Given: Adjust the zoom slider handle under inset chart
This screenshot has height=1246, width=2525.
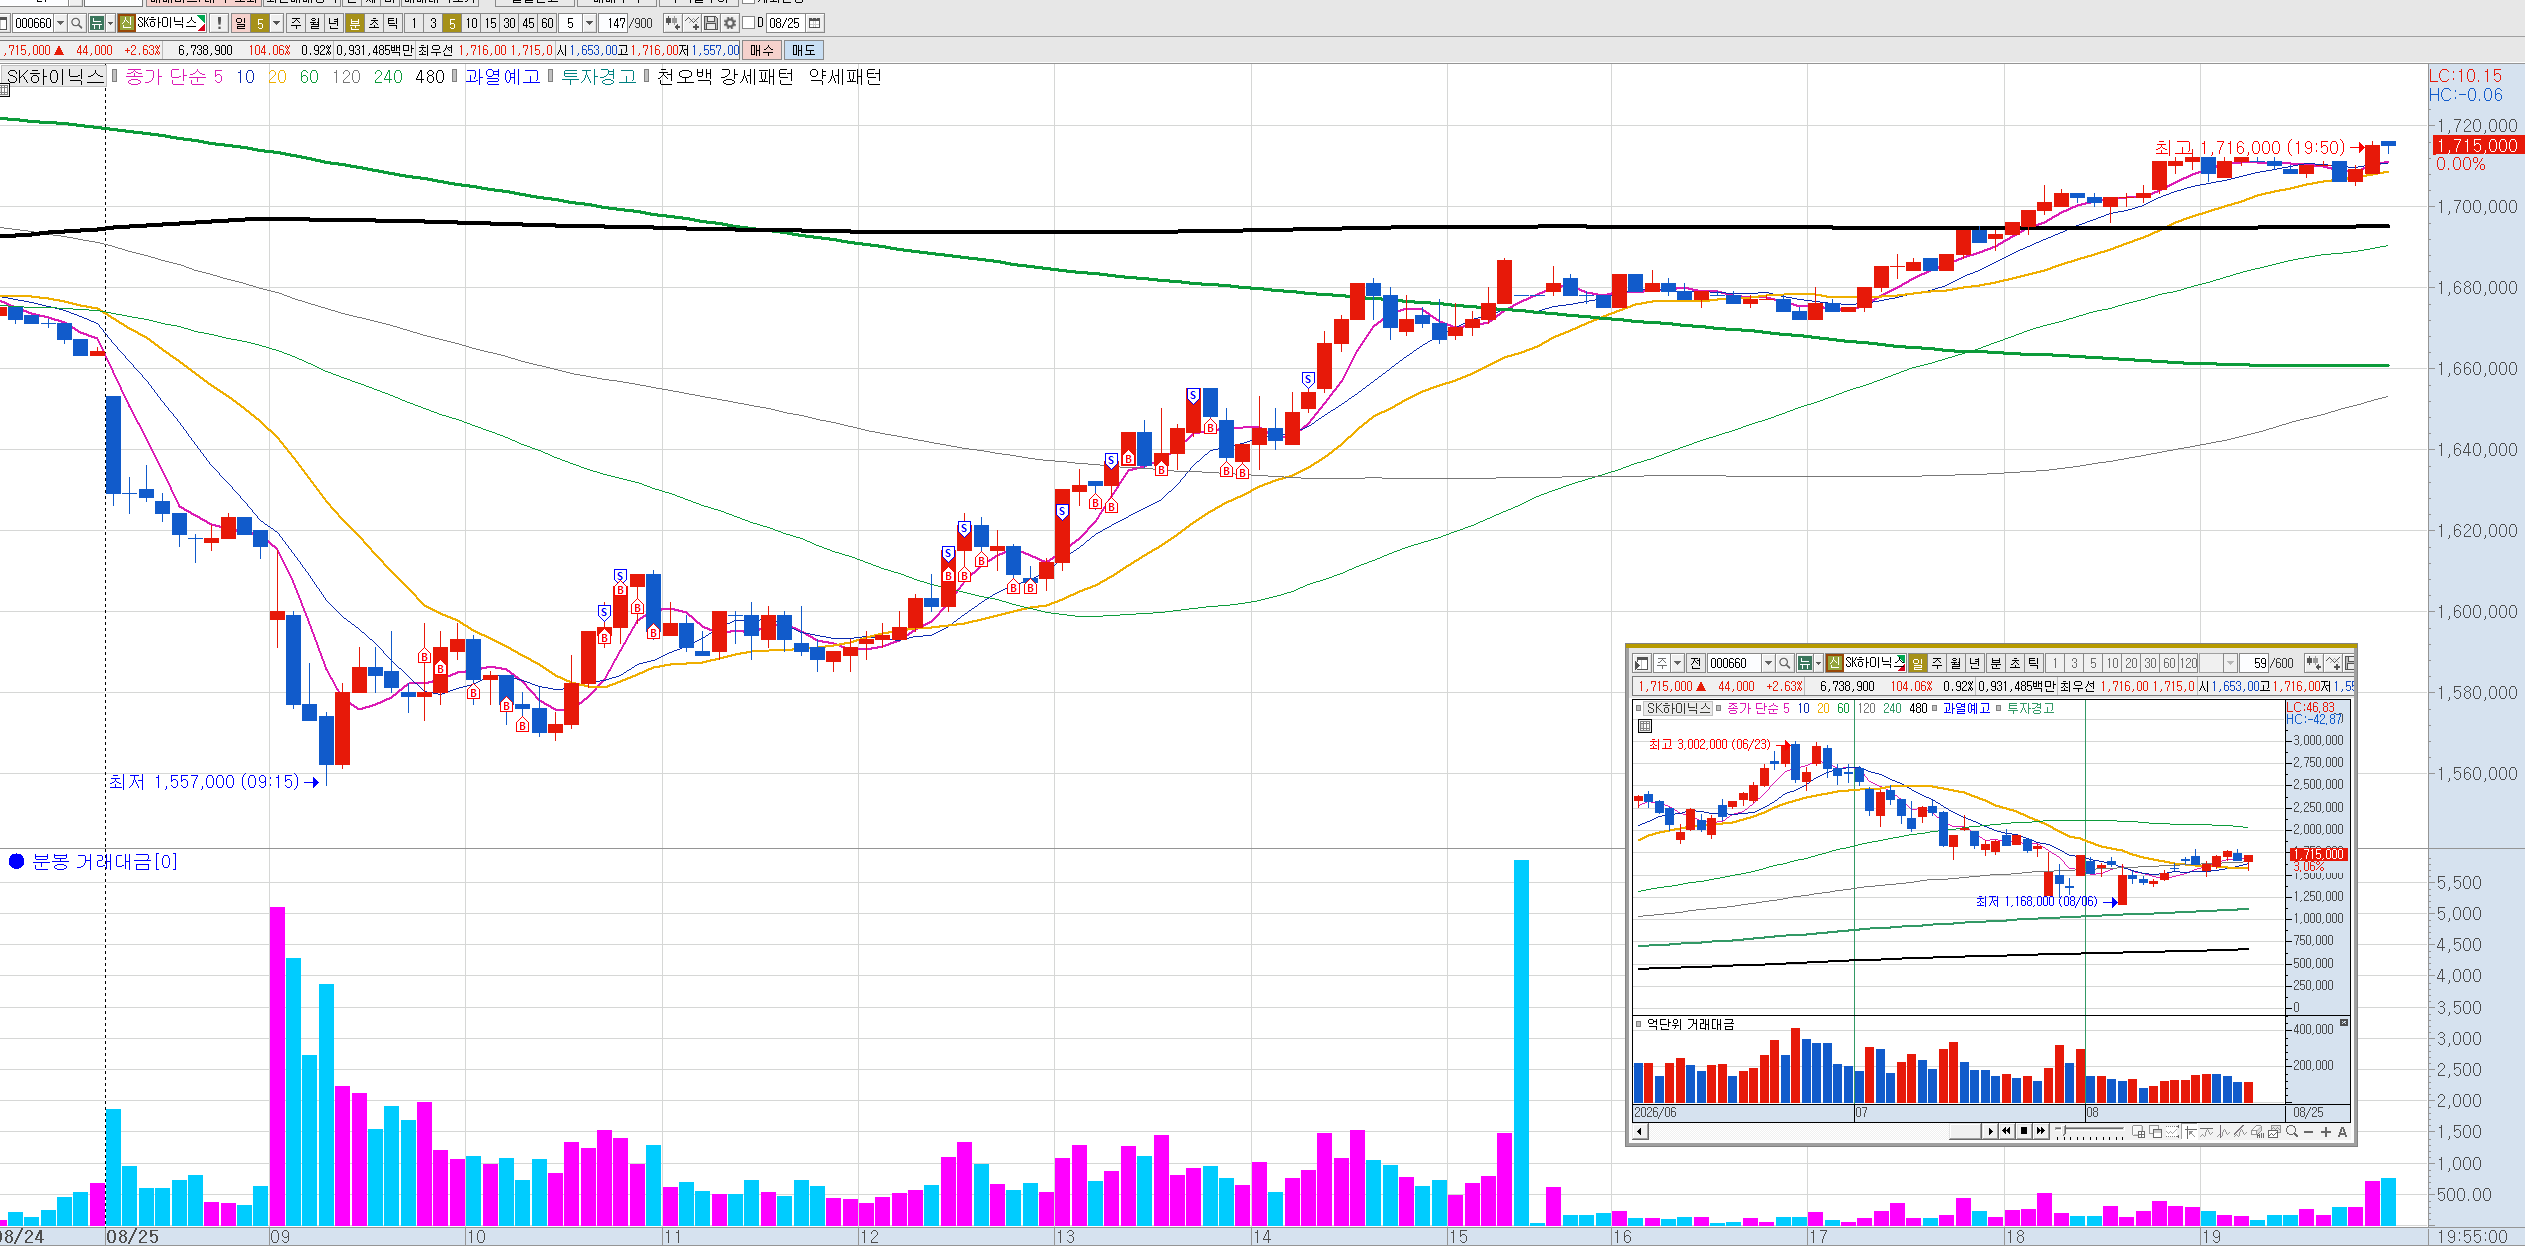Looking at the screenshot, I should (2064, 1130).
